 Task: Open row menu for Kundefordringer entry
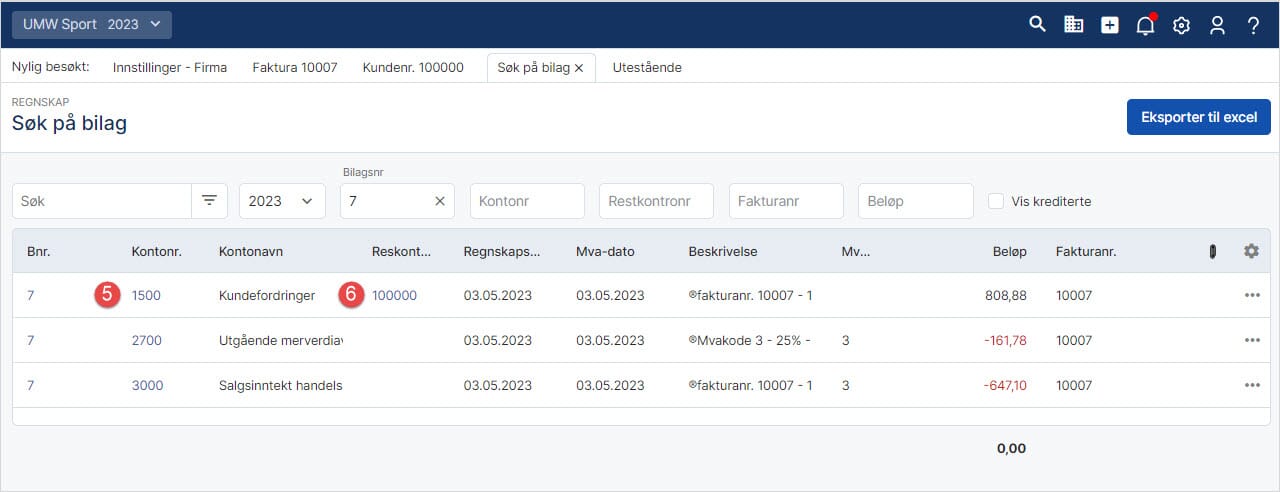click(x=1252, y=295)
